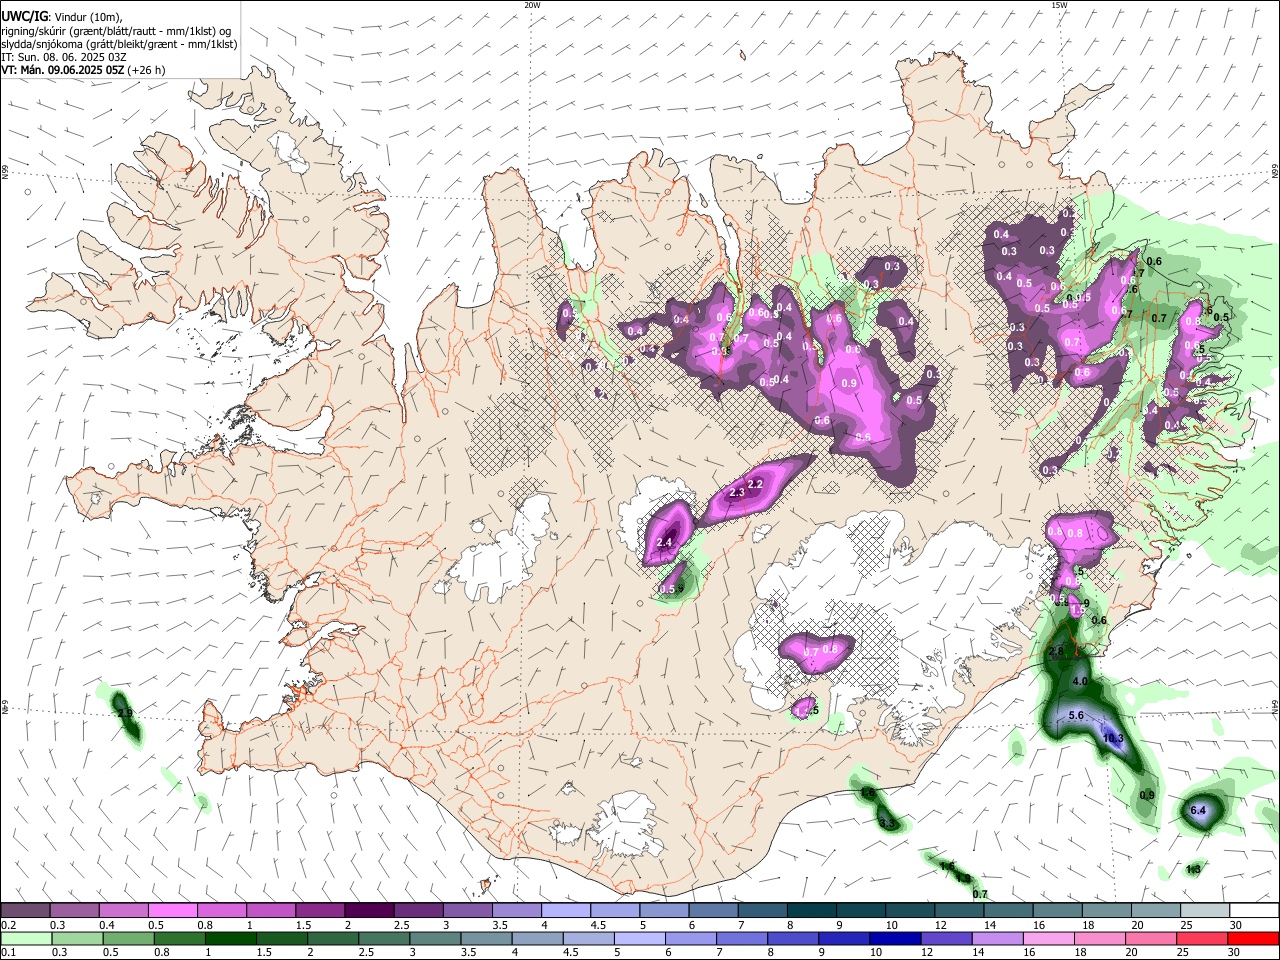Click the '0.1' label on the rain scale
The height and width of the screenshot is (960, 1280).
tap(8, 953)
